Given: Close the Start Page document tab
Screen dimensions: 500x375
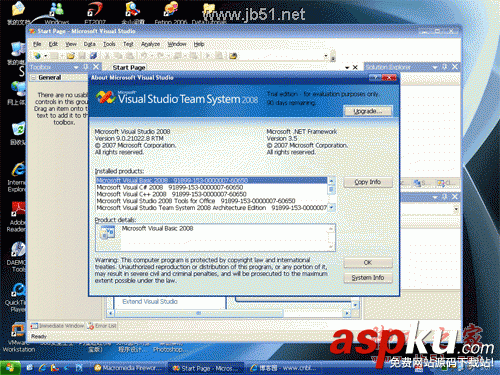Looking at the screenshot, I should [x=355, y=67].
